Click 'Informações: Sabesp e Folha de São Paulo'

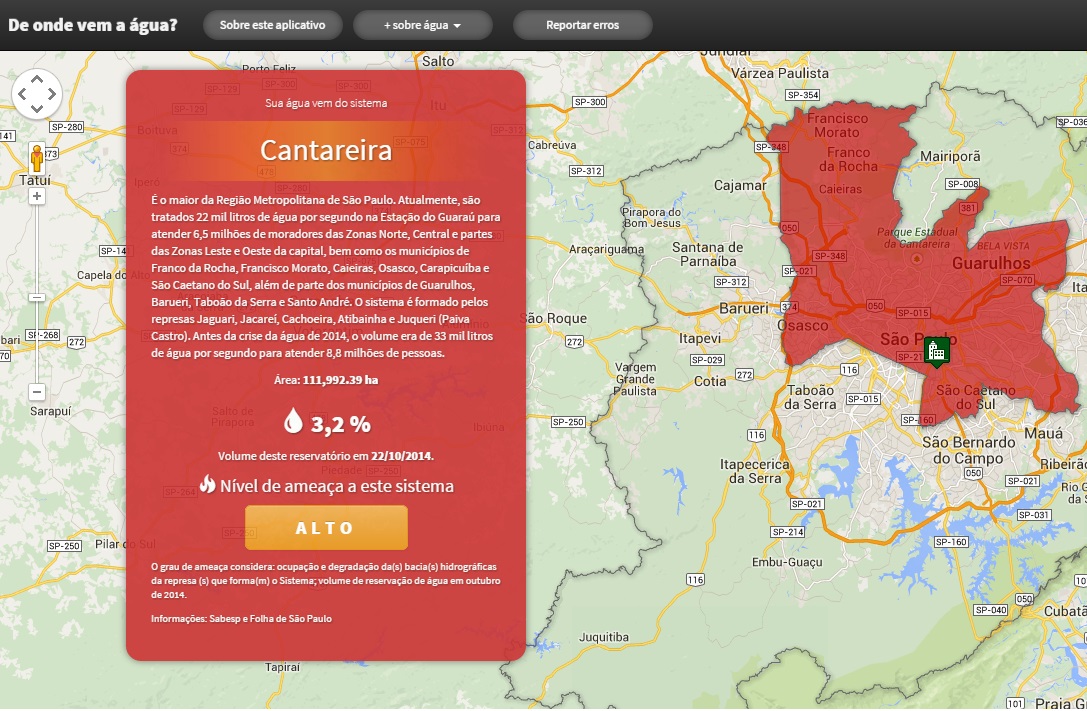pos(241,618)
